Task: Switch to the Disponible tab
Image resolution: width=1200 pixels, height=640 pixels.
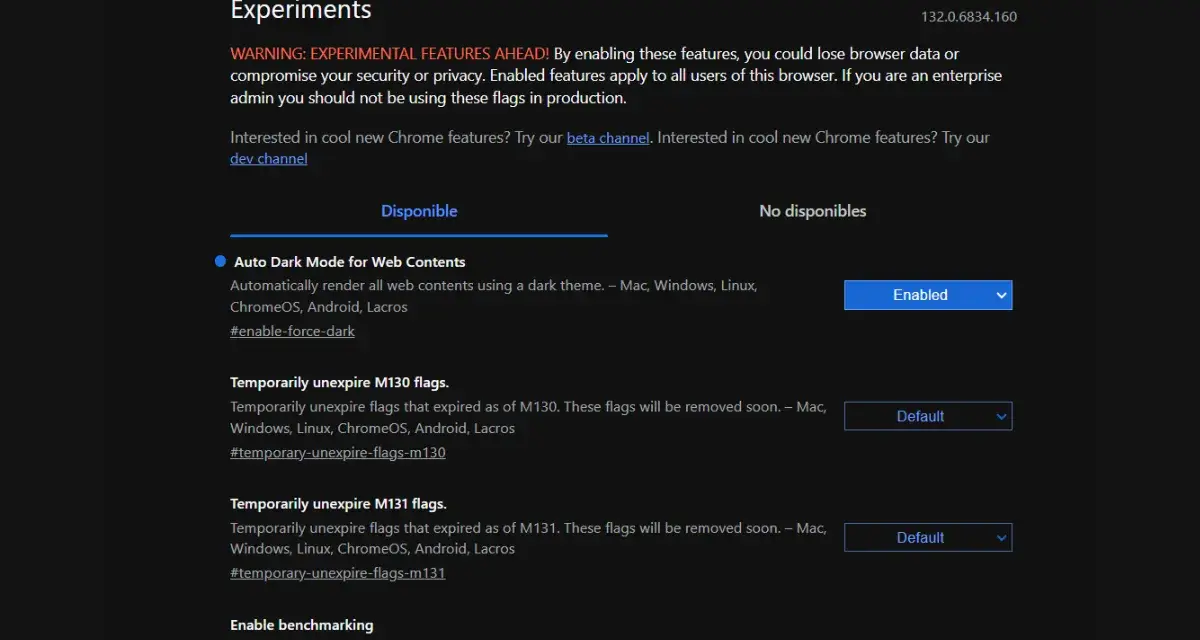Action: (419, 211)
